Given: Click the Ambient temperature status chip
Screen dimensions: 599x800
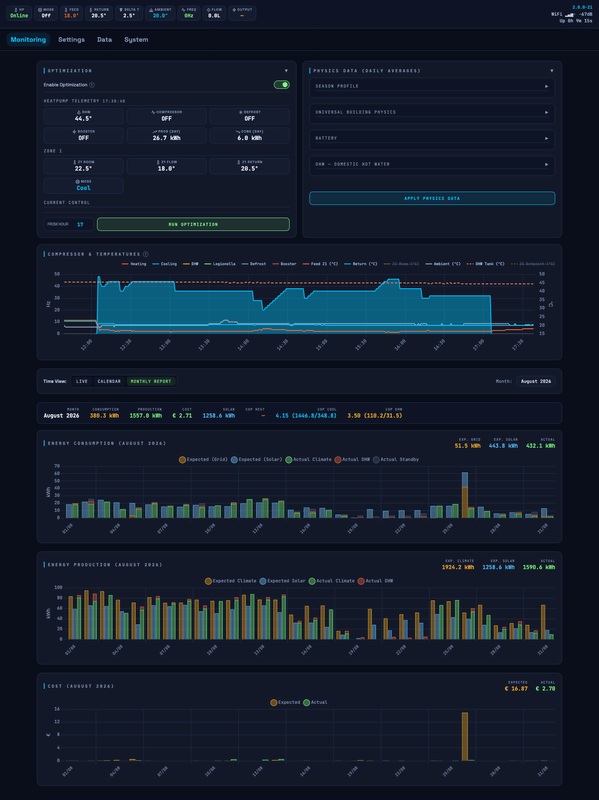Looking at the screenshot, I should [160, 13].
